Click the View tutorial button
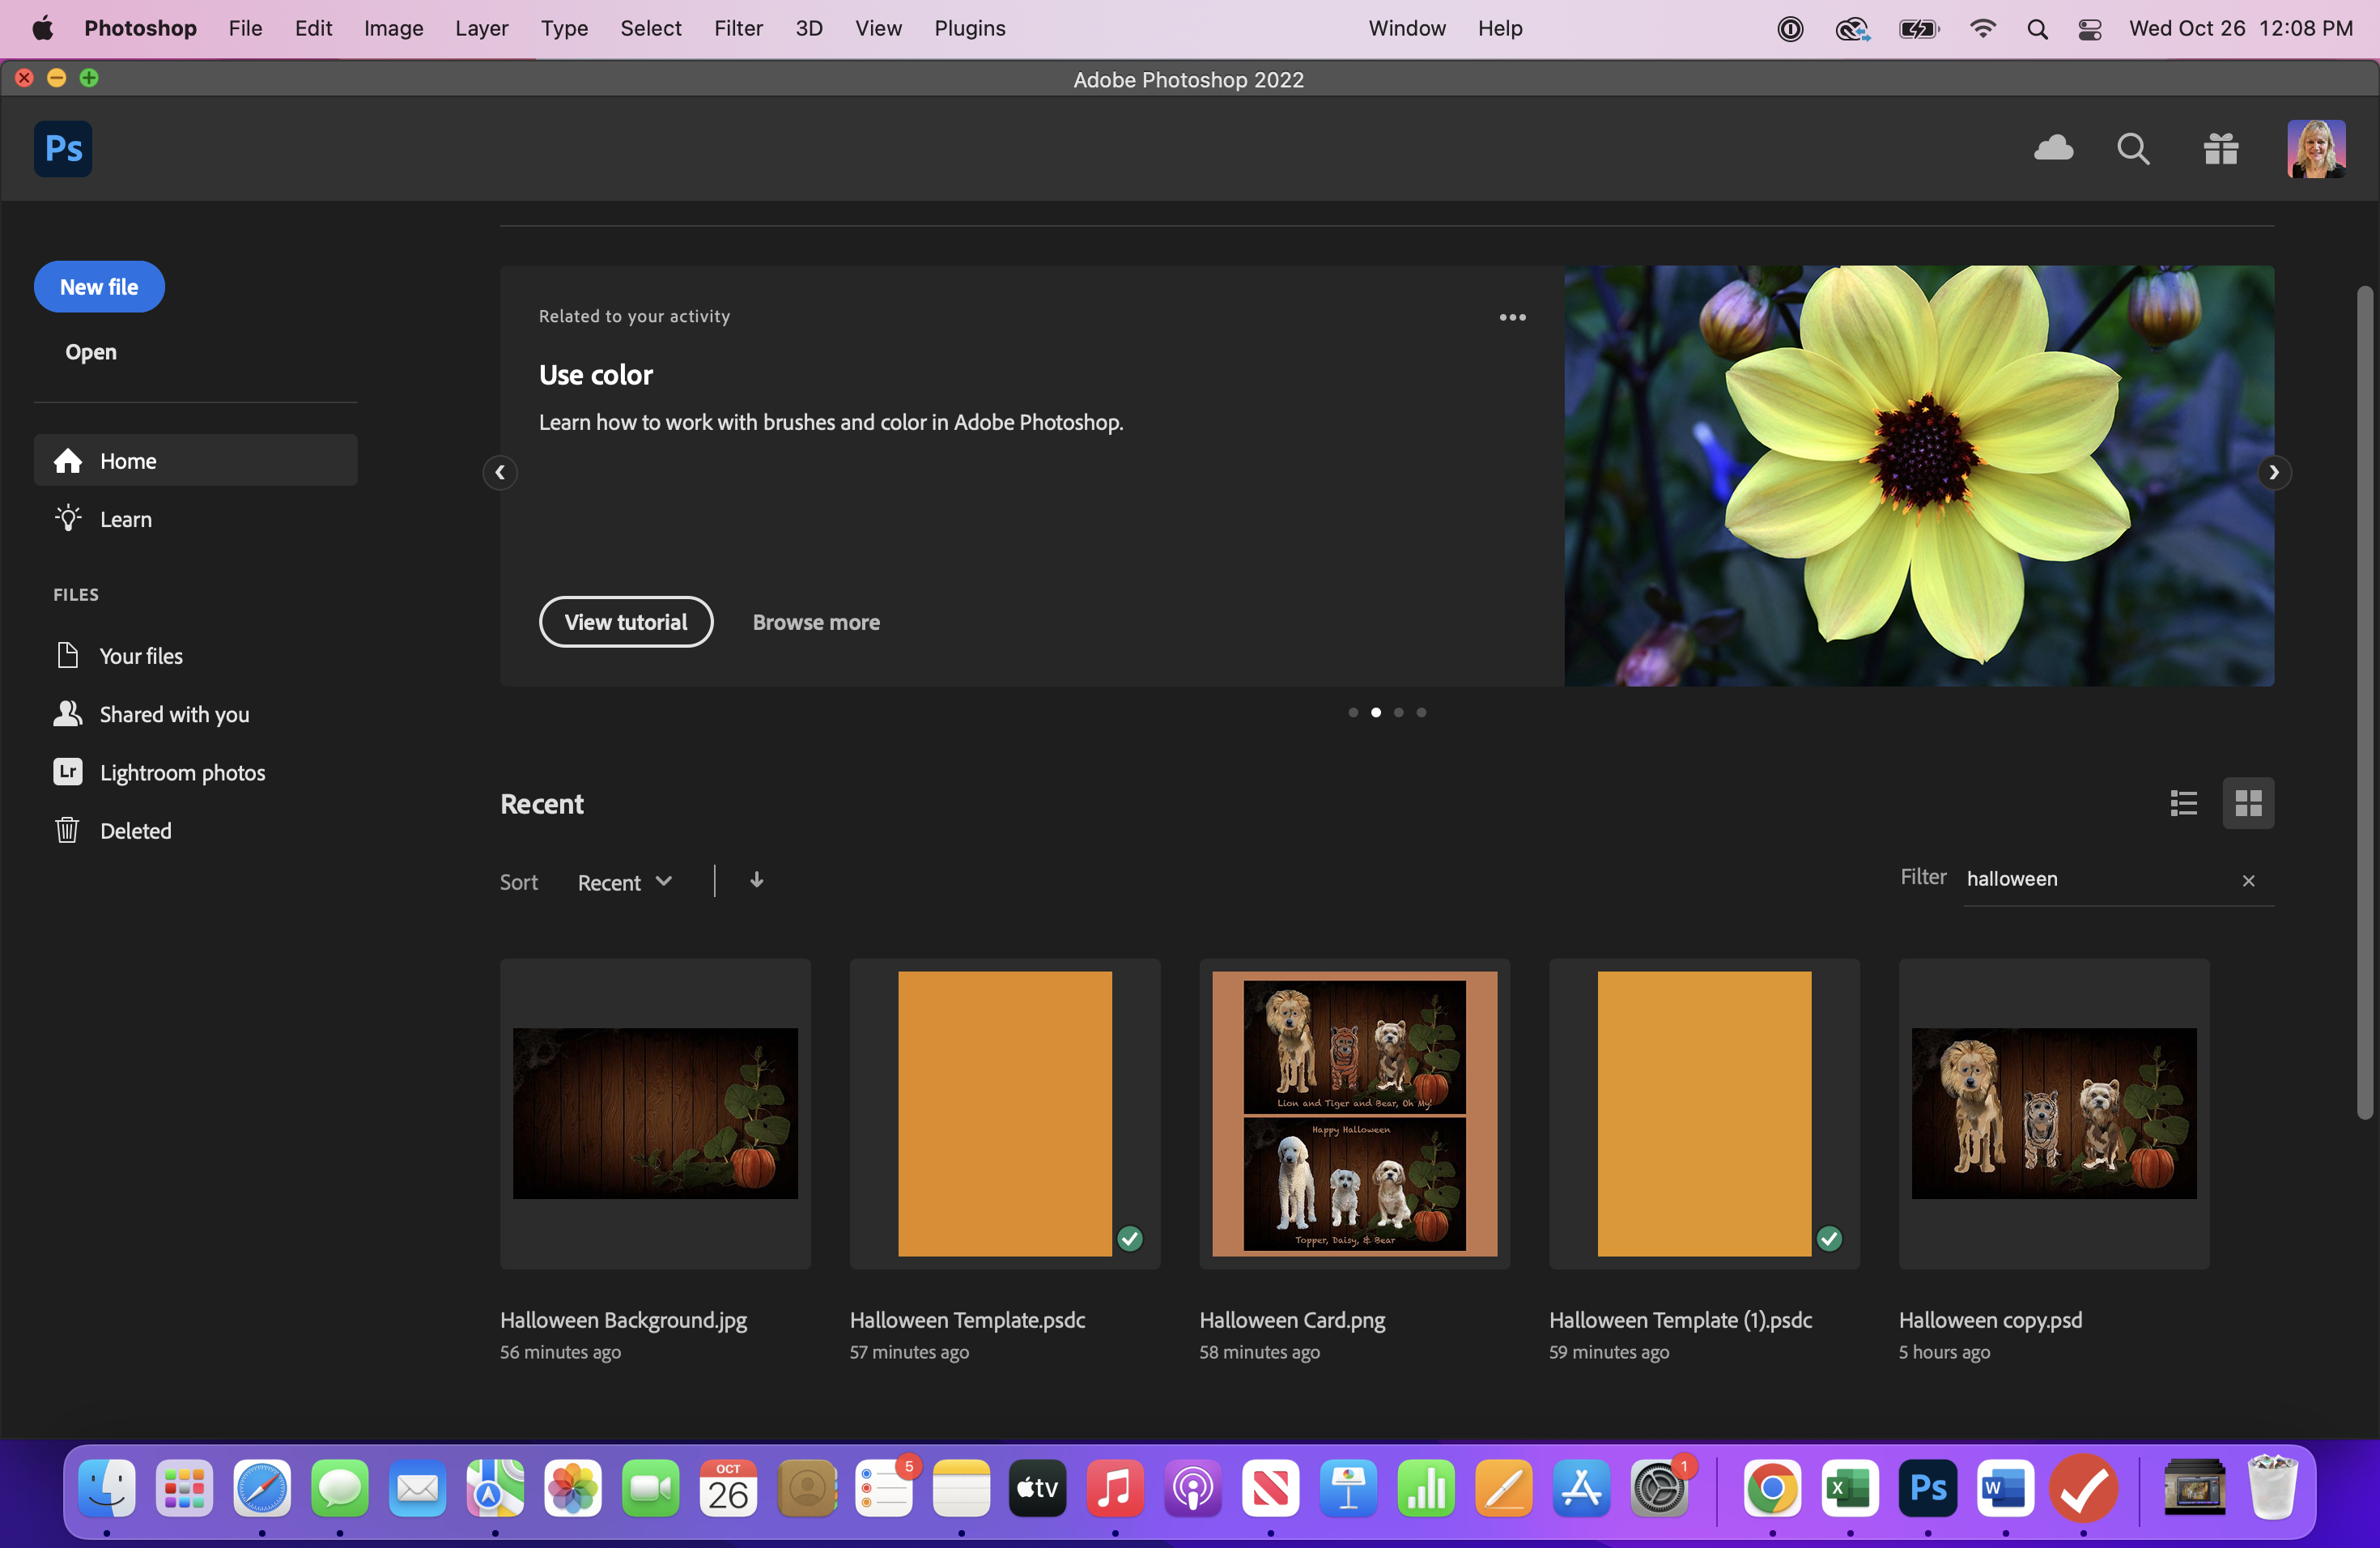Screen dimensions: 2380x1548 [x=624, y=621]
